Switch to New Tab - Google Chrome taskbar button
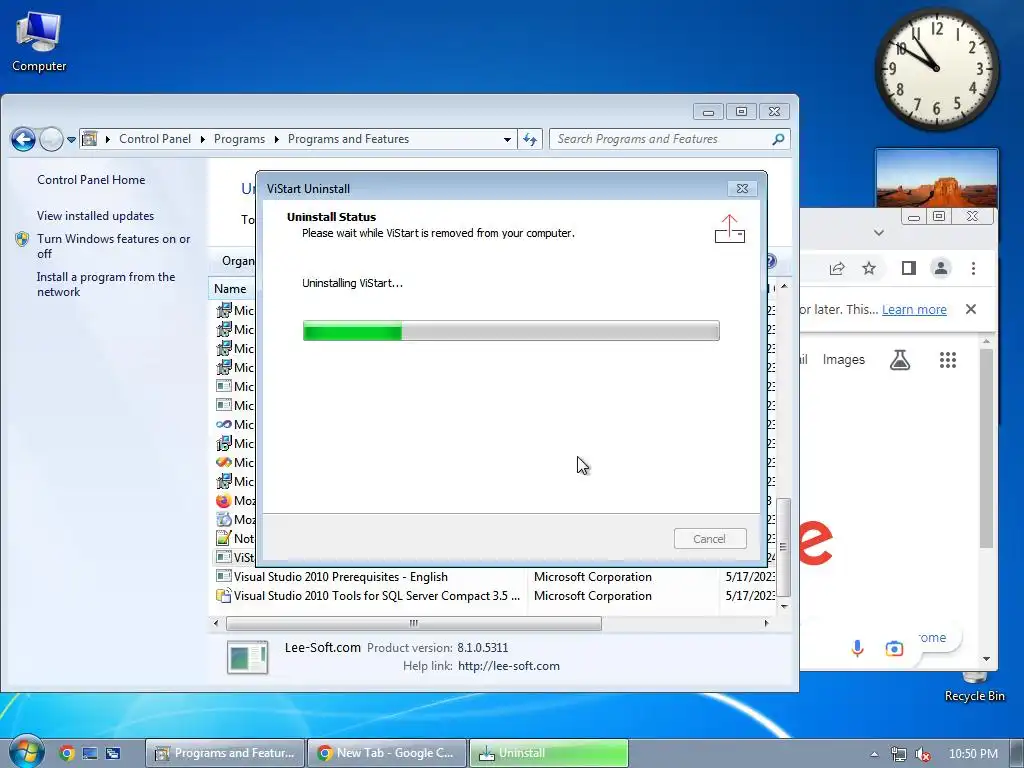Image resolution: width=1024 pixels, height=768 pixels. 387,753
